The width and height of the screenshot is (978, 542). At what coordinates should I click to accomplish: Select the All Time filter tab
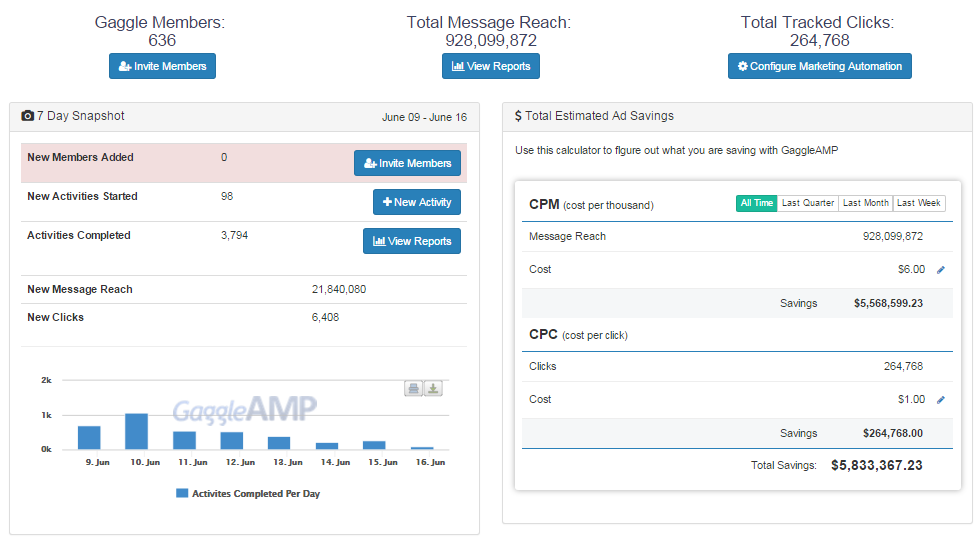point(757,203)
